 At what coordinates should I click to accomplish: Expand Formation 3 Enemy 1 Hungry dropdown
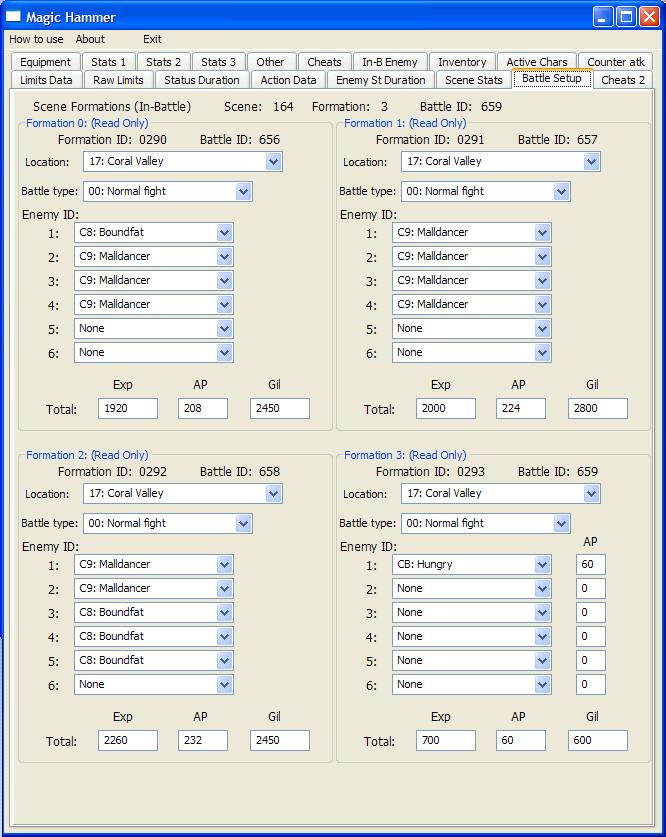(x=472, y=565)
